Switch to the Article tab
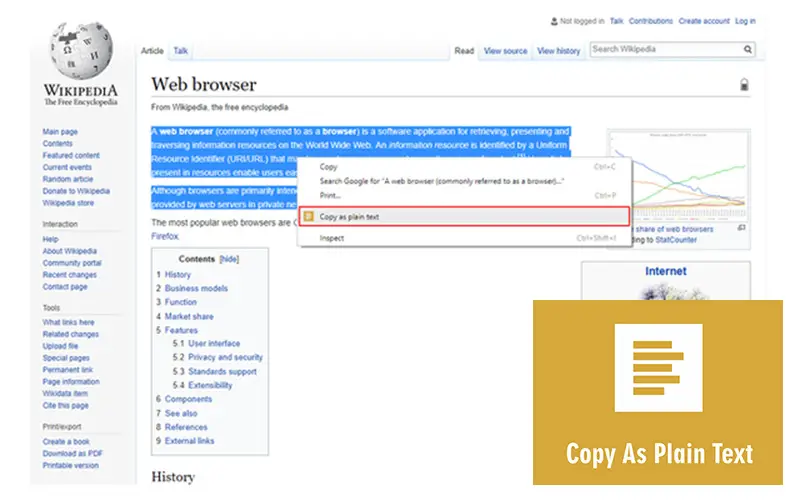 pos(152,51)
